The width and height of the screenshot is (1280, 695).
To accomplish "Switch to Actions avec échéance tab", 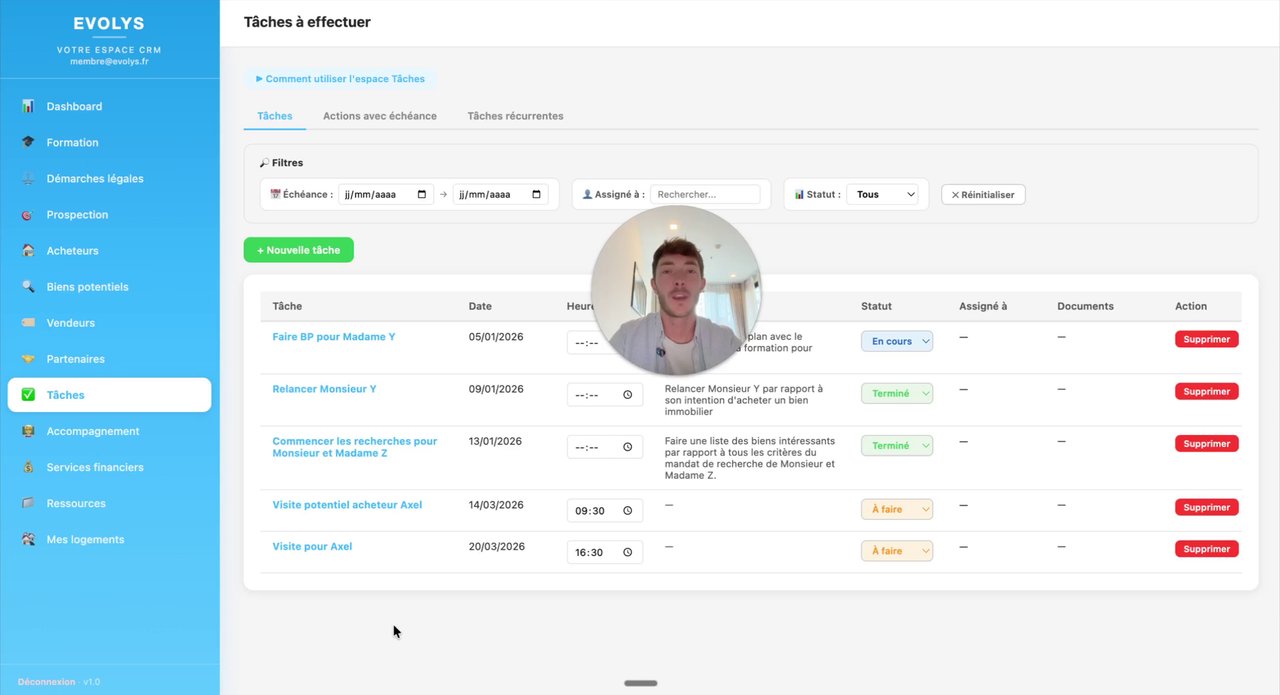I will click(380, 116).
